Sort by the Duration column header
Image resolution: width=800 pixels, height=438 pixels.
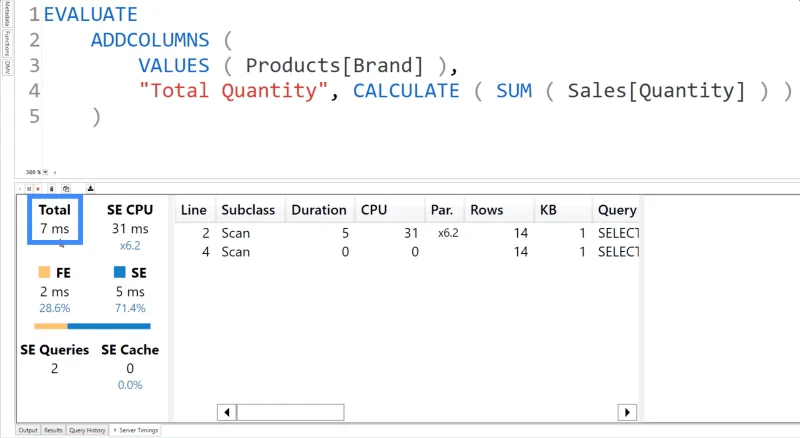319,210
